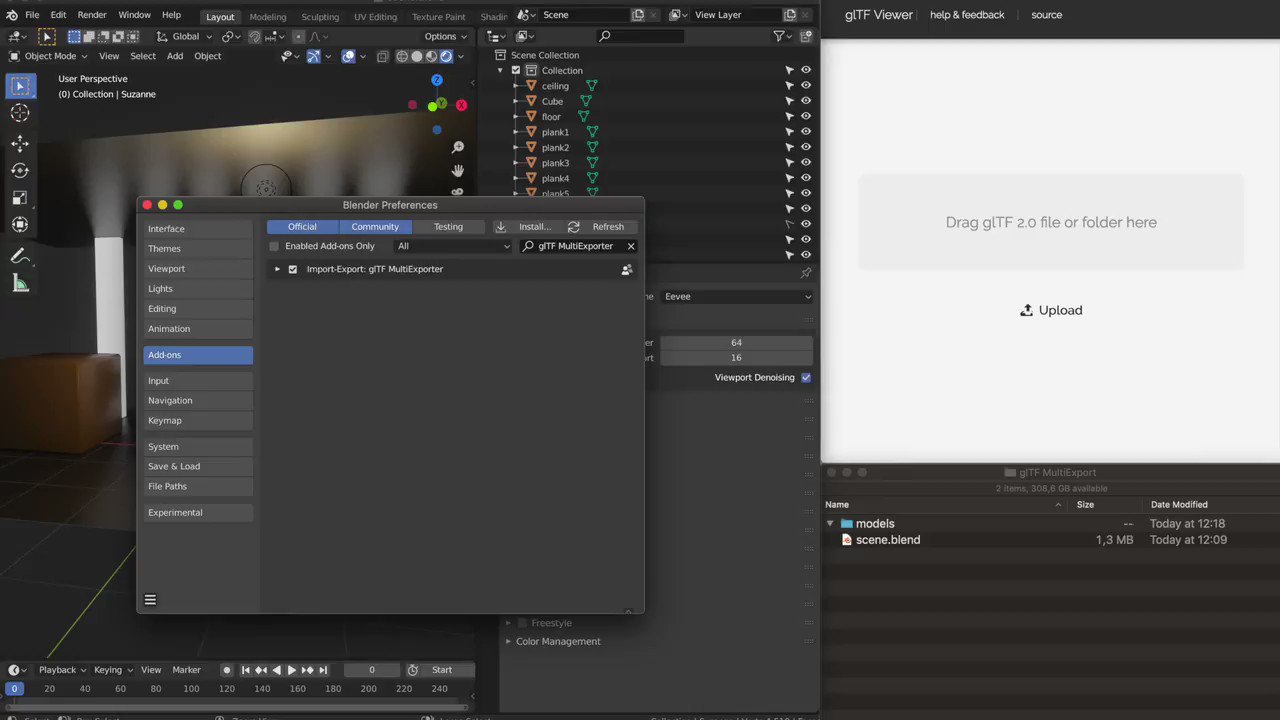This screenshot has height=720, width=1280.
Task: Disable the Import-Export: glTF MultiExporter add-on
Action: 293,268
